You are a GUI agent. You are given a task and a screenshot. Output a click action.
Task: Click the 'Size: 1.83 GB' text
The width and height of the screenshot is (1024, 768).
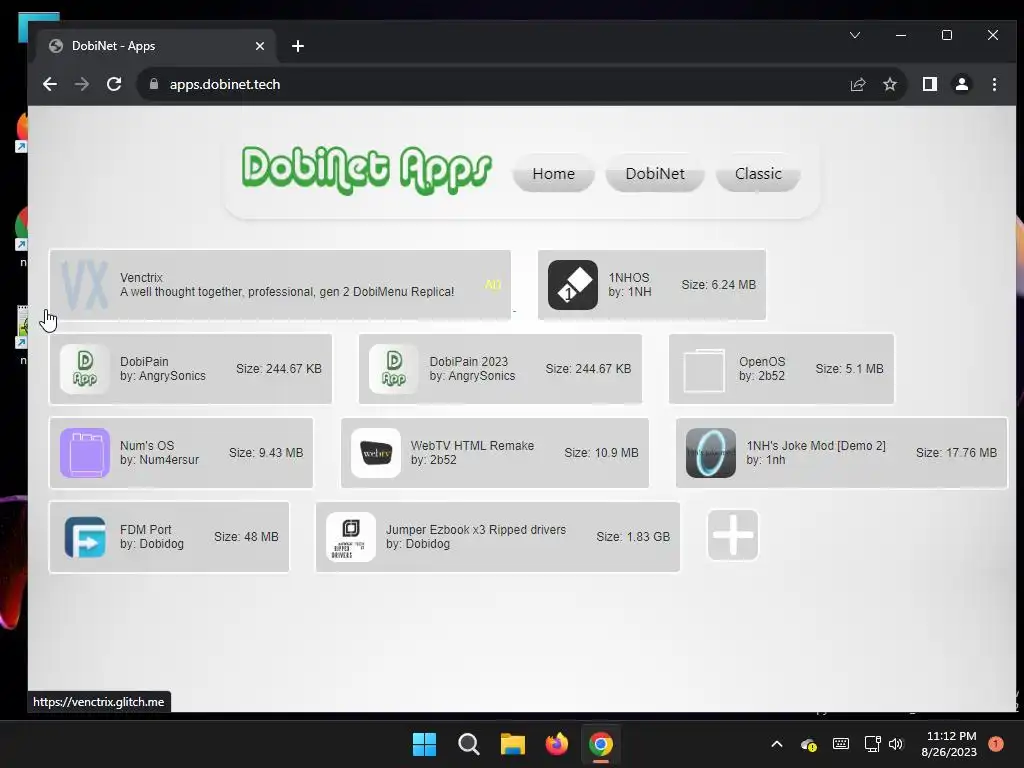pyautogui.click(x=633, y=537)
